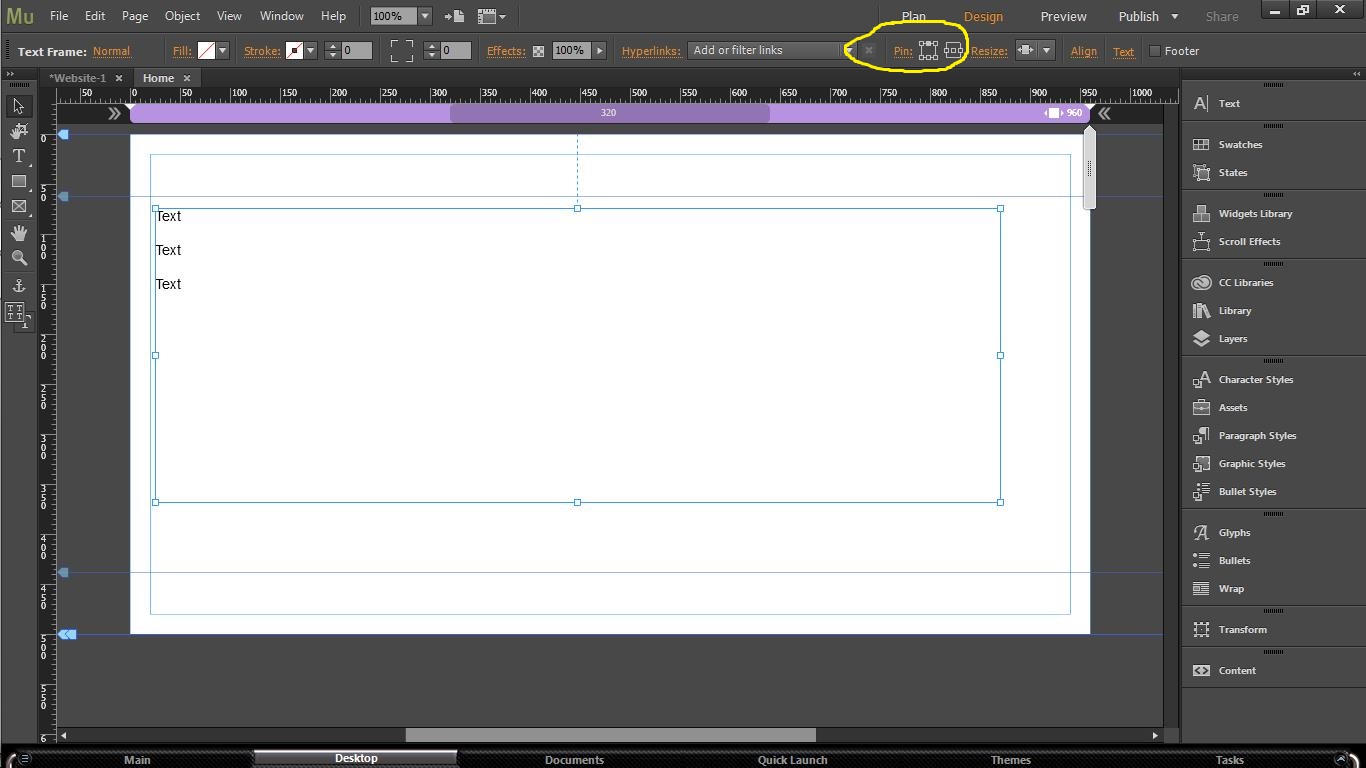Collapse the left tools panel chevrons
Image resolution: width=1366 pixels, height=768 pixels.
(x=9, y=74)
